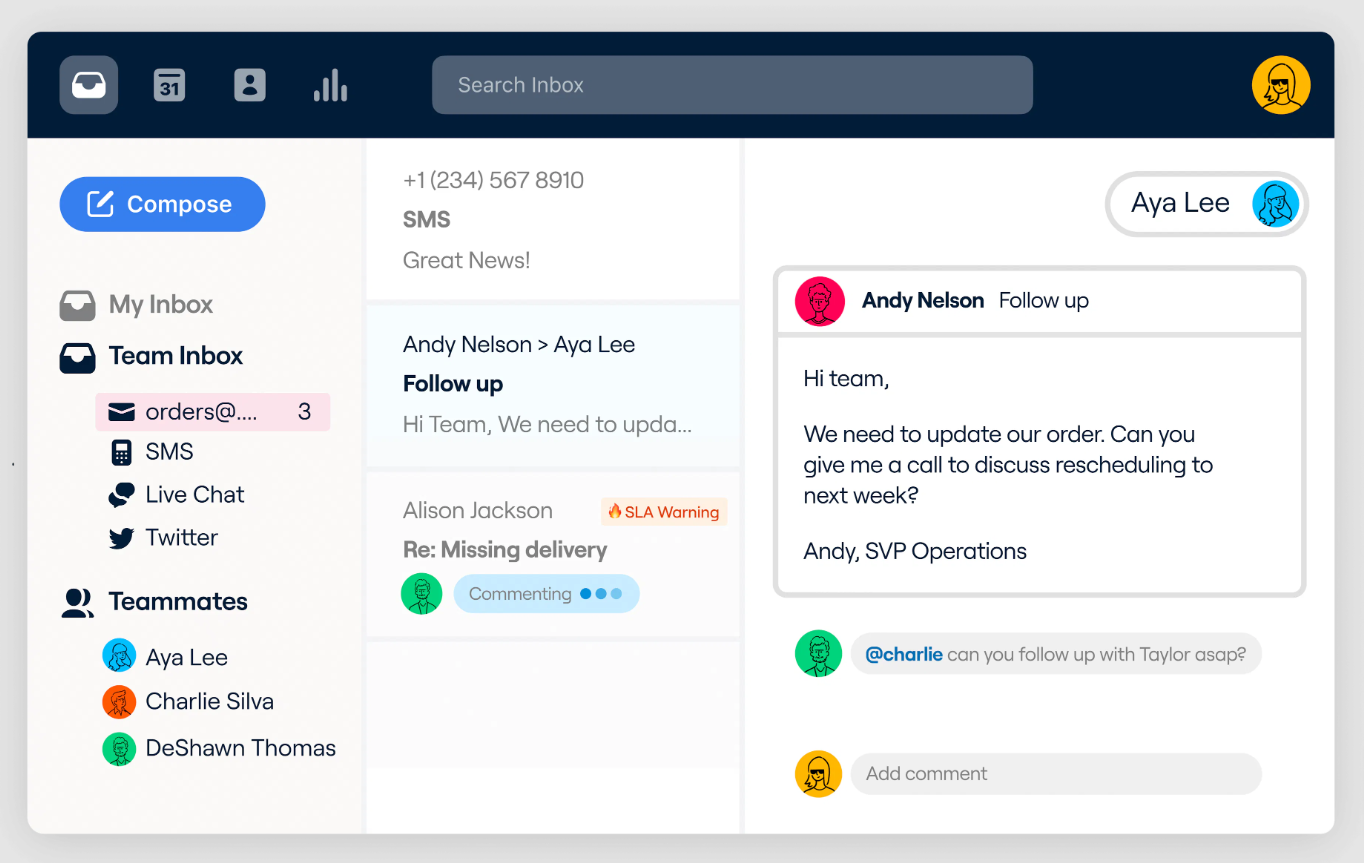Screen dimensions: 1364x863
Task: Open the contacts icon in top bar
Action: (249, 85)
